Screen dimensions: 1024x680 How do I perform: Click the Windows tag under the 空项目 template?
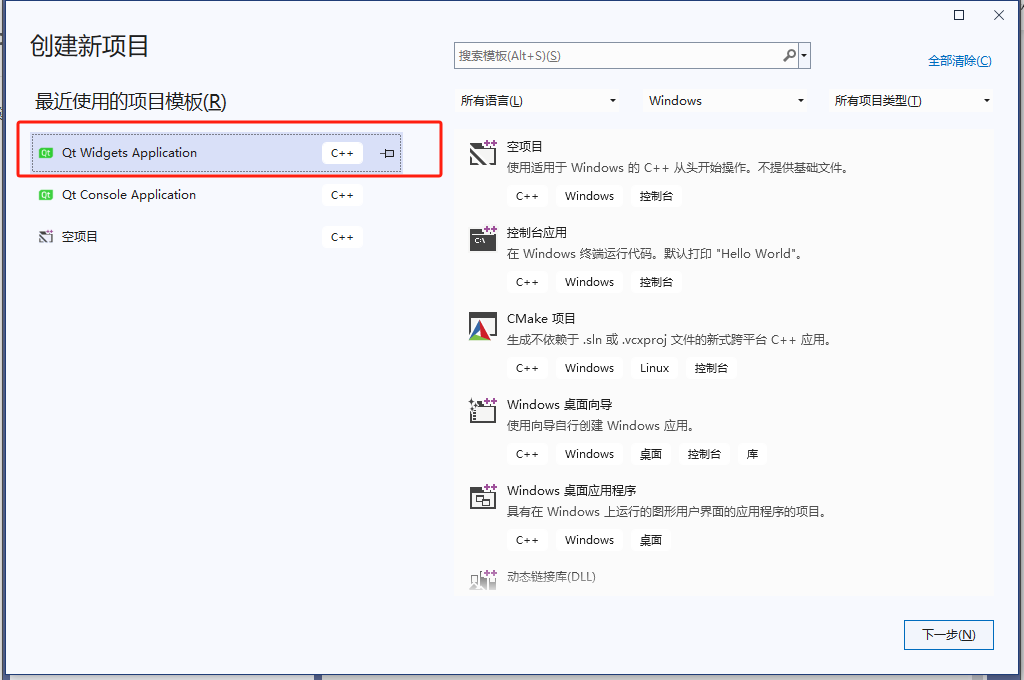589,196
